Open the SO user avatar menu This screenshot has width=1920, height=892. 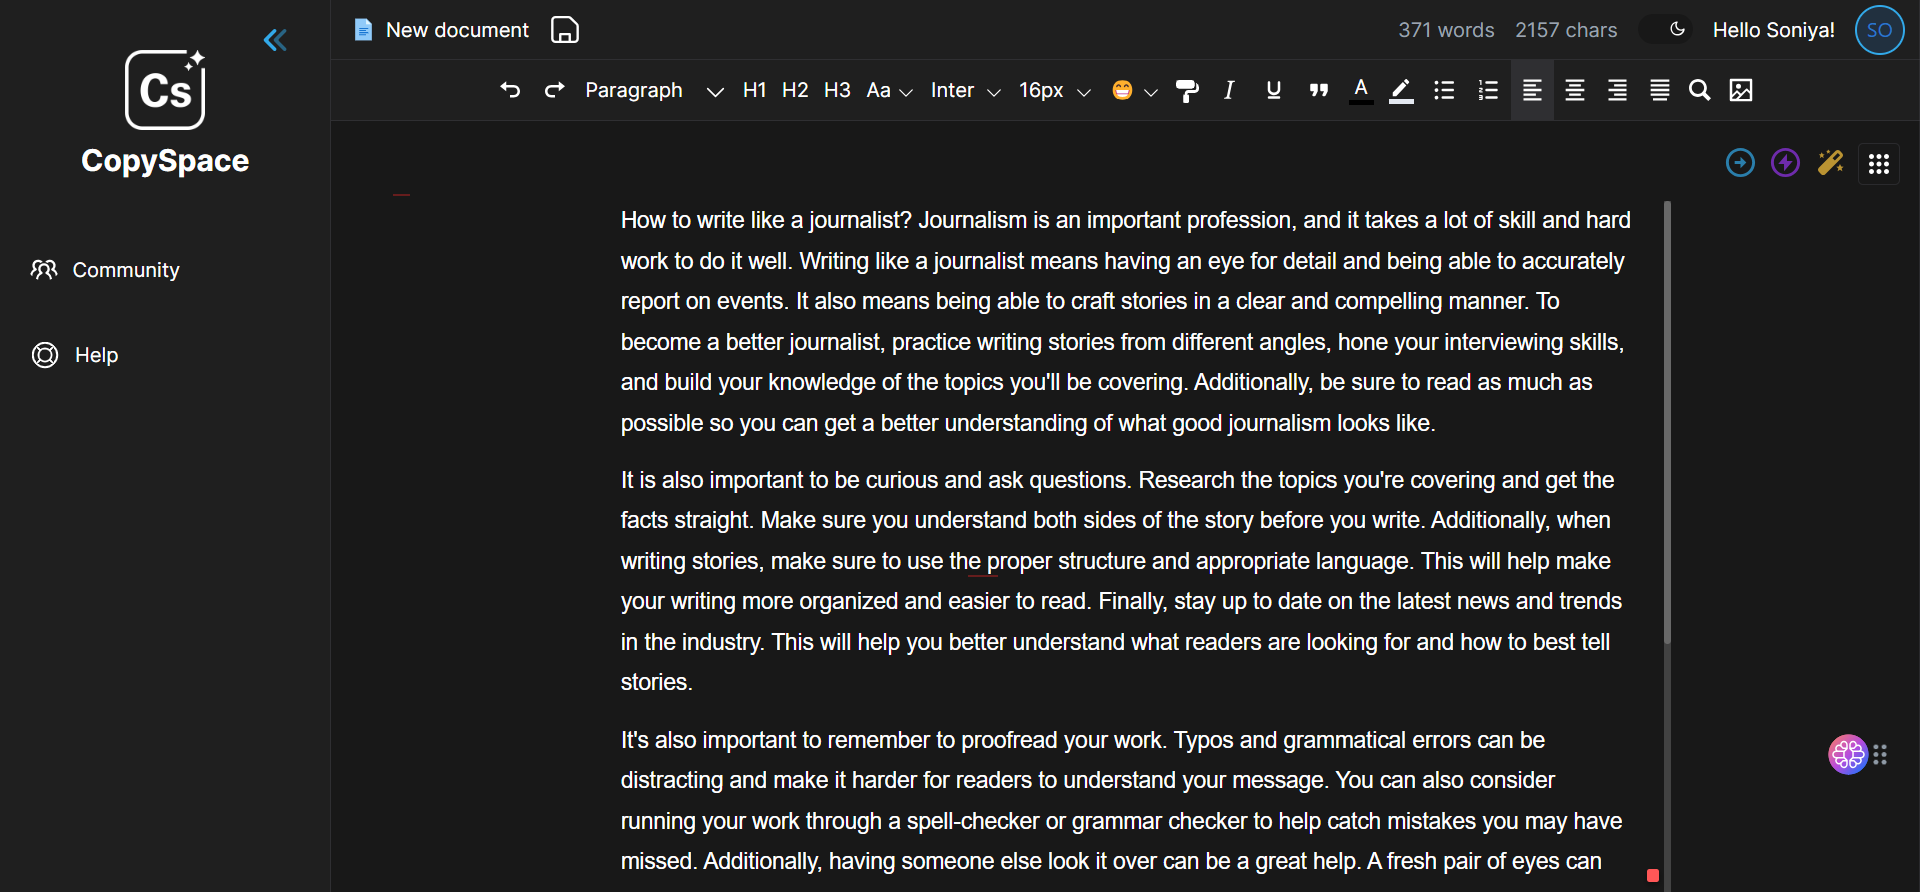coord(1879,30)
